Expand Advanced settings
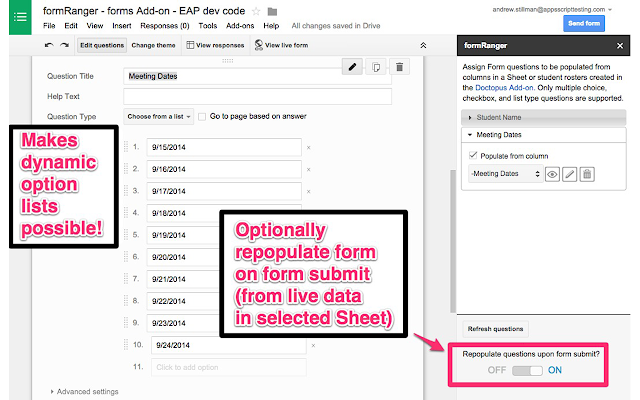 click(x=84, y=391)
